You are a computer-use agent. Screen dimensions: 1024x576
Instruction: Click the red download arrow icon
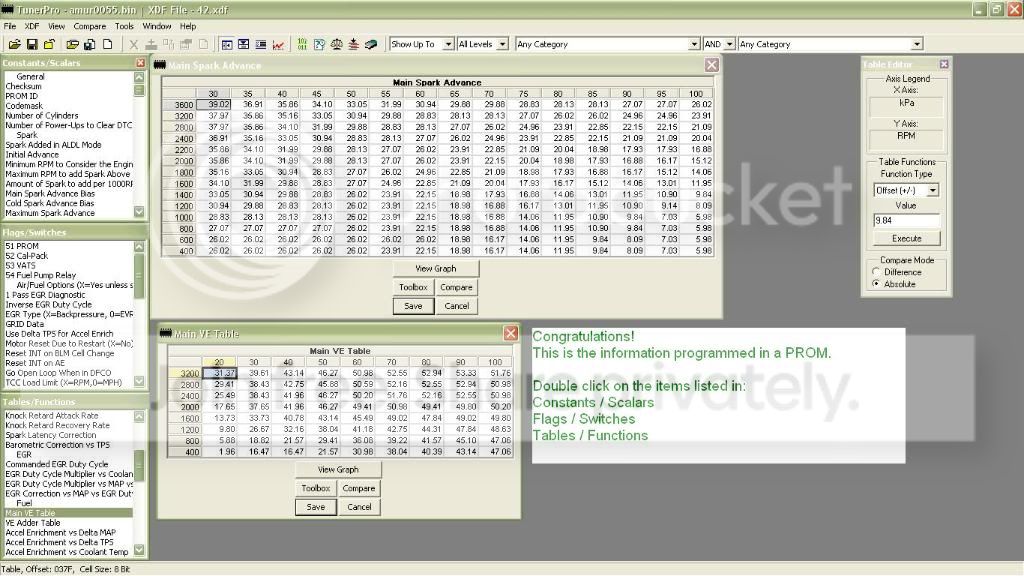(x=353, y=44)
